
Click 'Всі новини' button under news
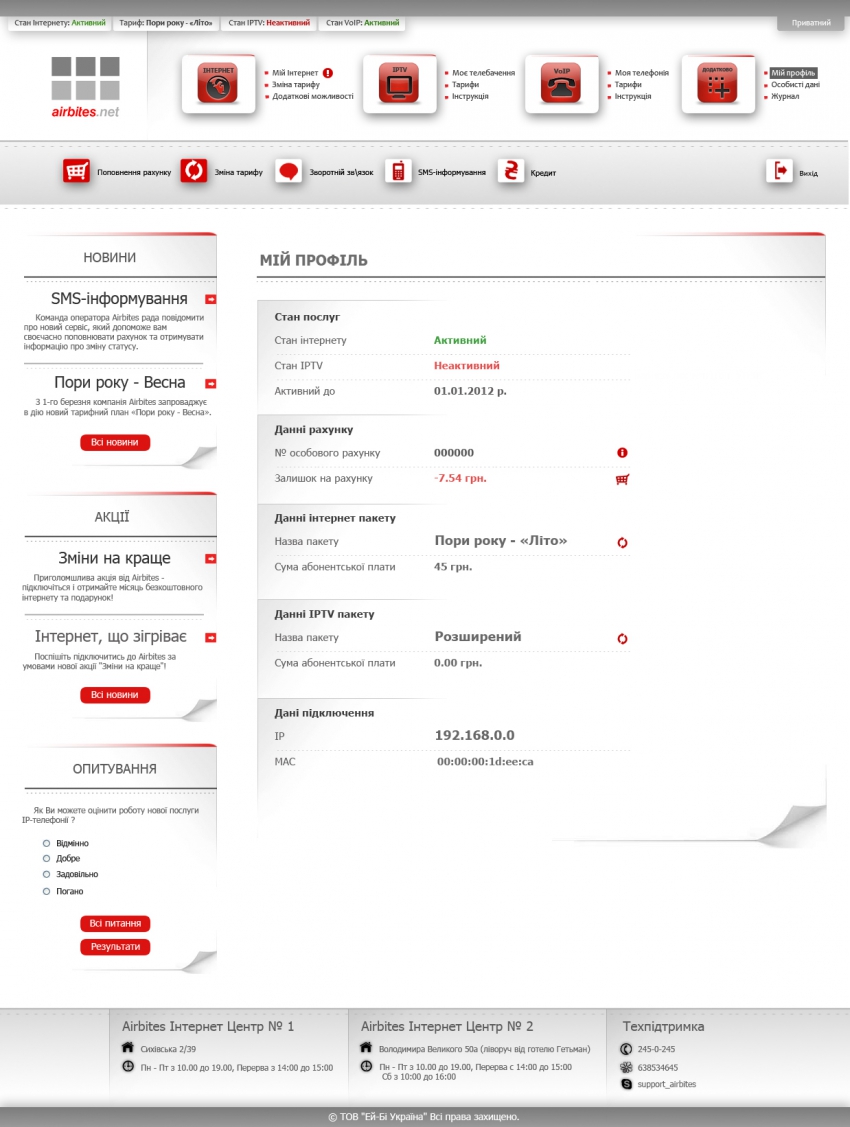click(115, 443)
